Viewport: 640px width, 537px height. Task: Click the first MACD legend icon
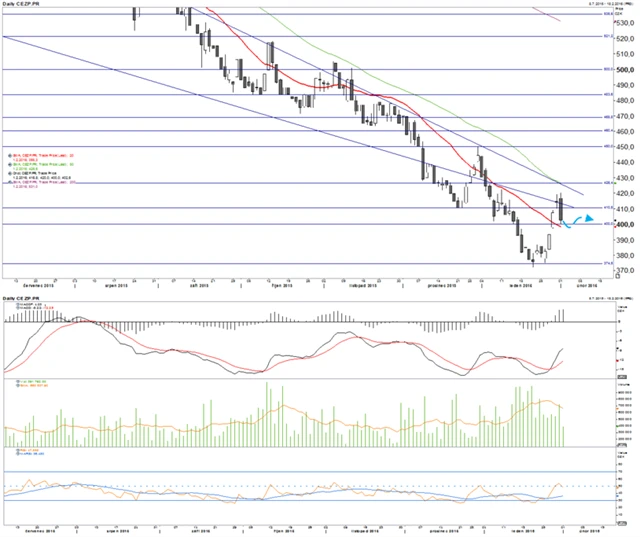(18, 304)
